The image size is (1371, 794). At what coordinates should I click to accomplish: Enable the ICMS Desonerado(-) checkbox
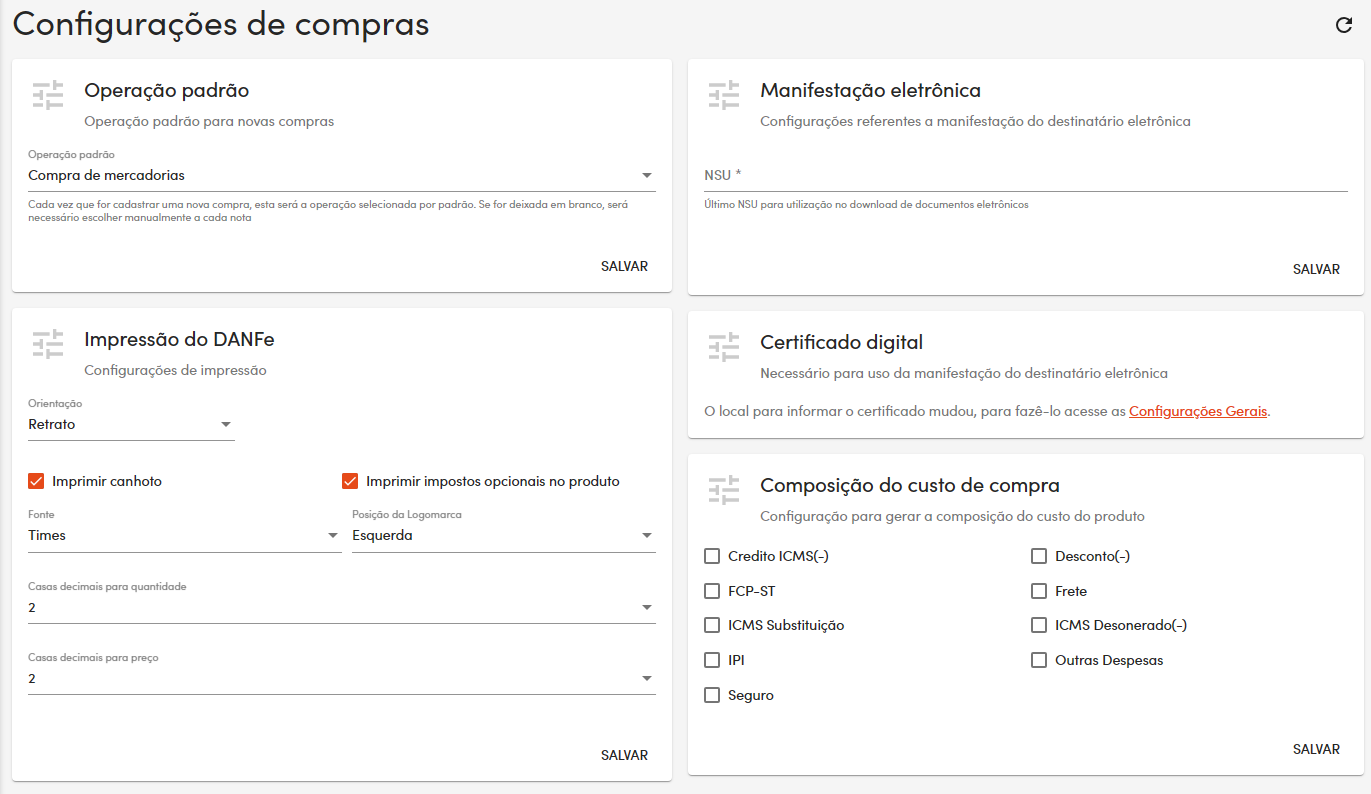coord(1039,625)
